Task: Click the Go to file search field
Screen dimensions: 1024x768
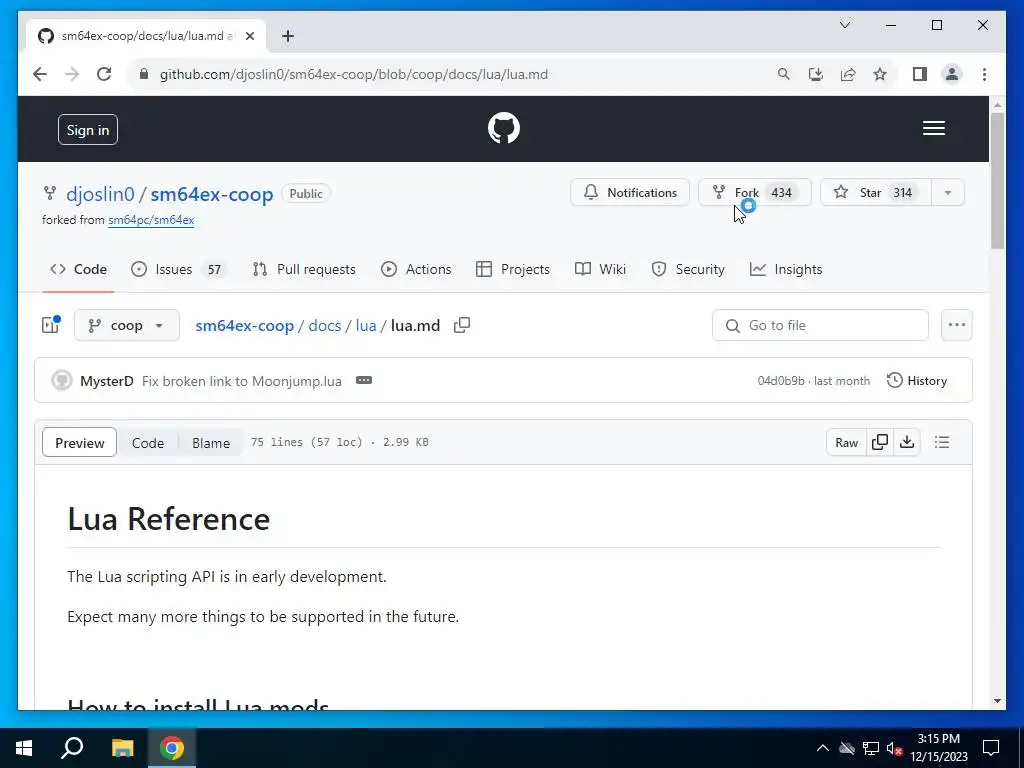Action: click(x=820, y=325)
